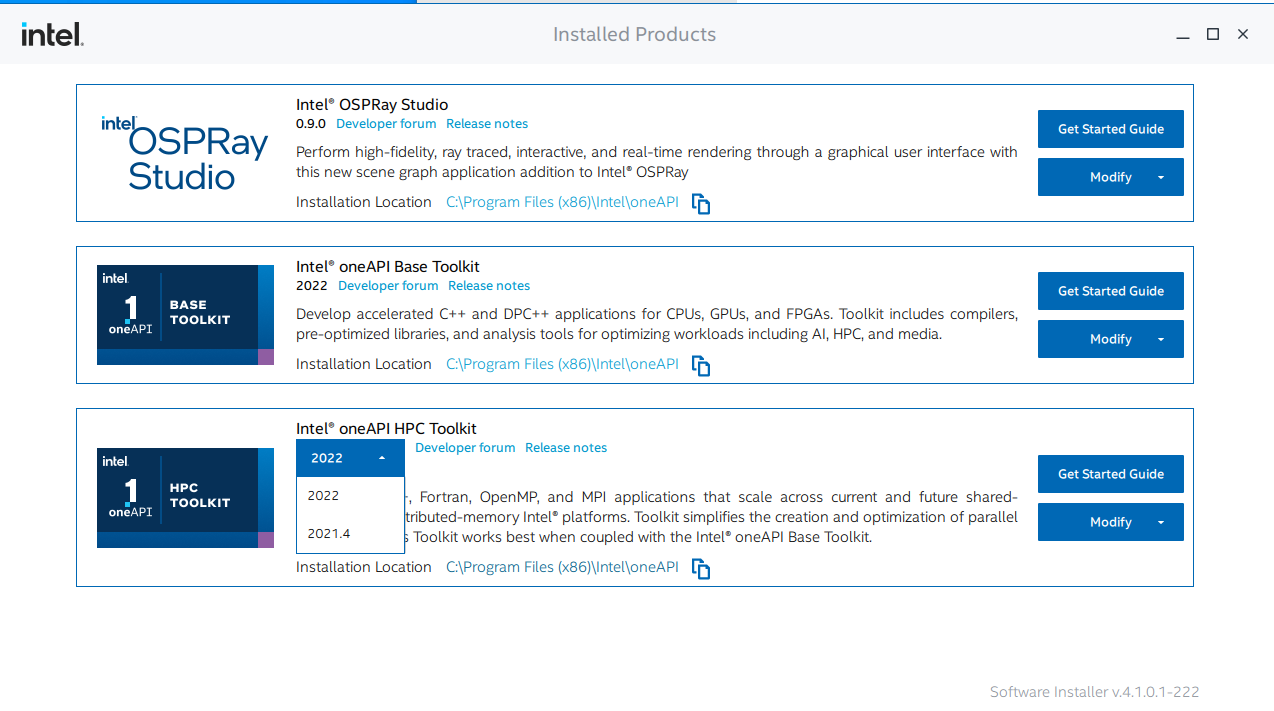Click the oneAPI Base Toolkit badge image
This screenshot has width=1274, height=711.
pos(184,313)
